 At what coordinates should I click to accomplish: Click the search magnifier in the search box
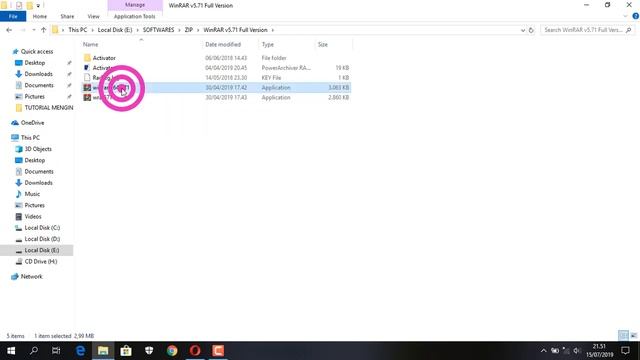629,30
